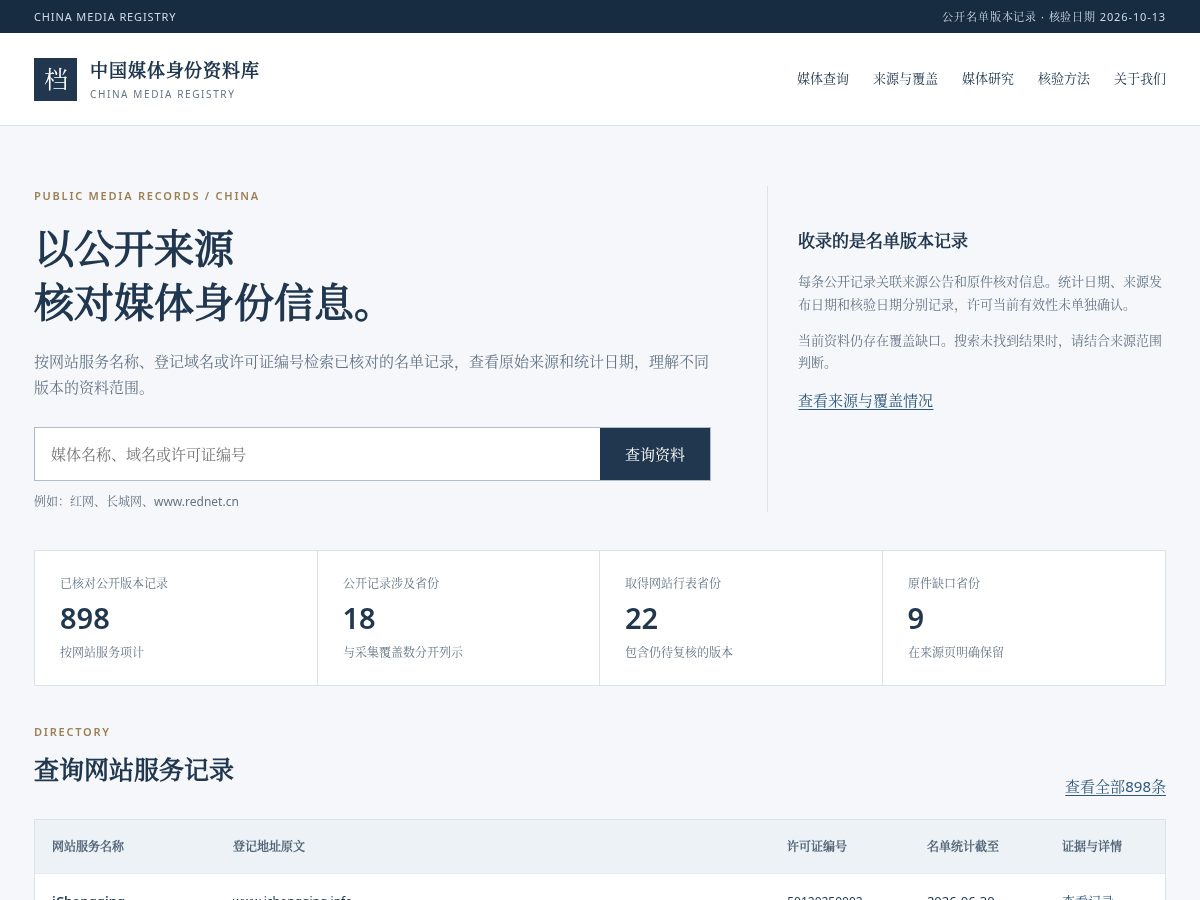Screen dimensions: 1200x900
Task: Click the 原件缺口省份 9 stat card
Action: (x=1024, y=618)
